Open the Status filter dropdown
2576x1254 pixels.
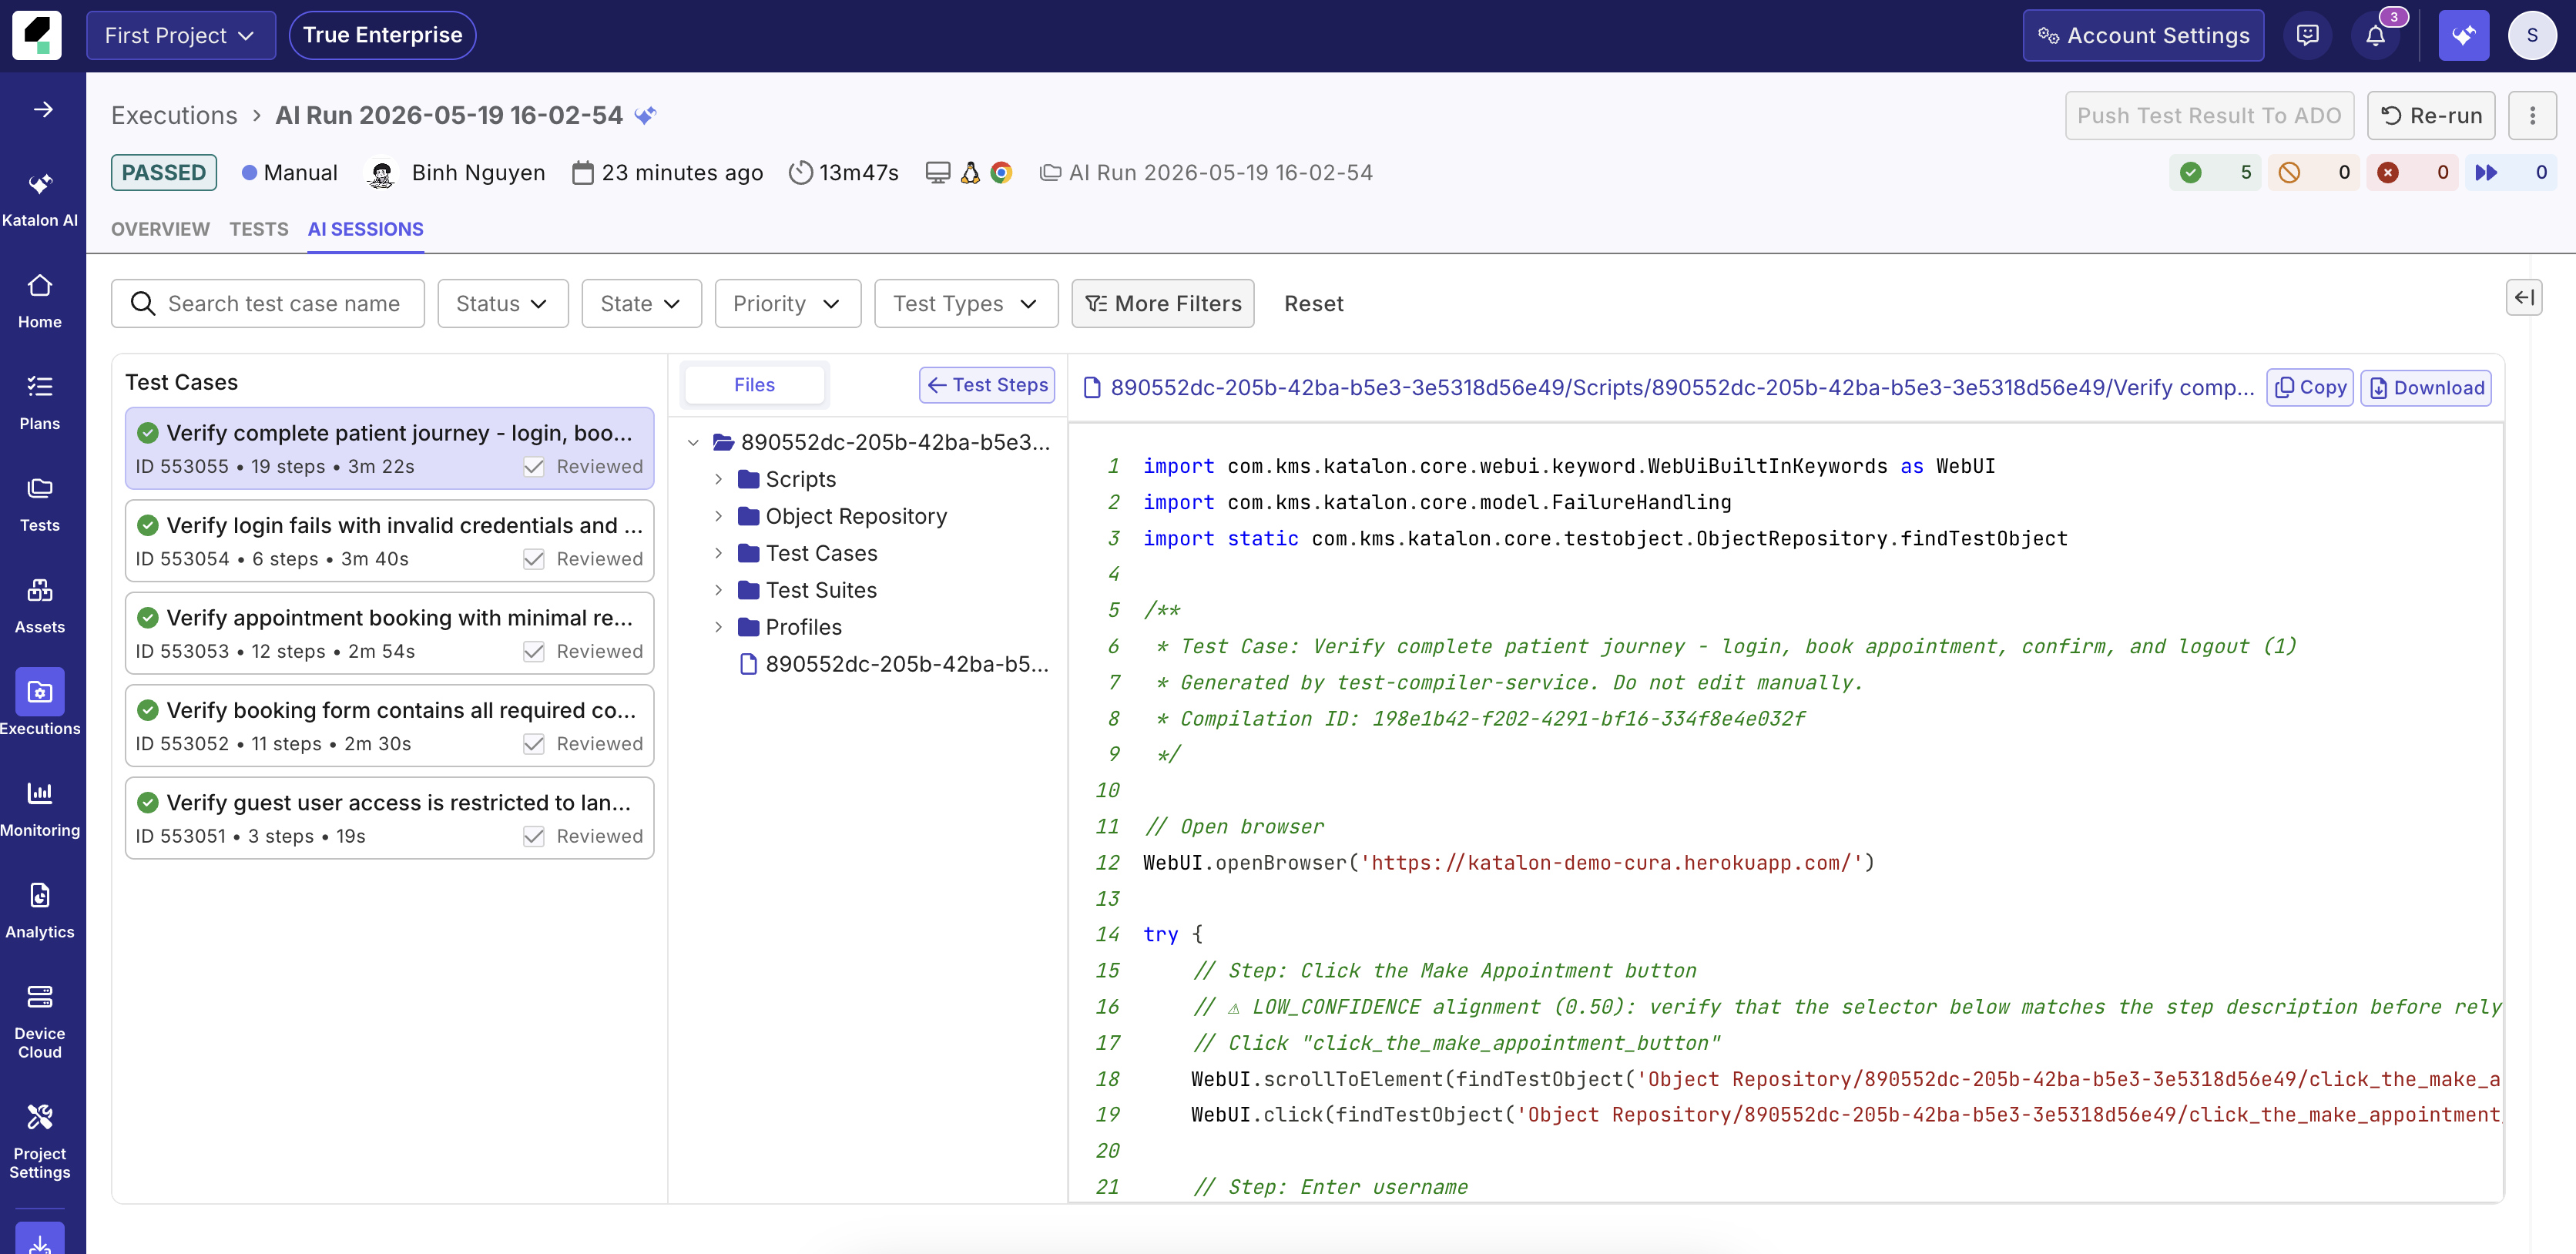tap(503, 304)
